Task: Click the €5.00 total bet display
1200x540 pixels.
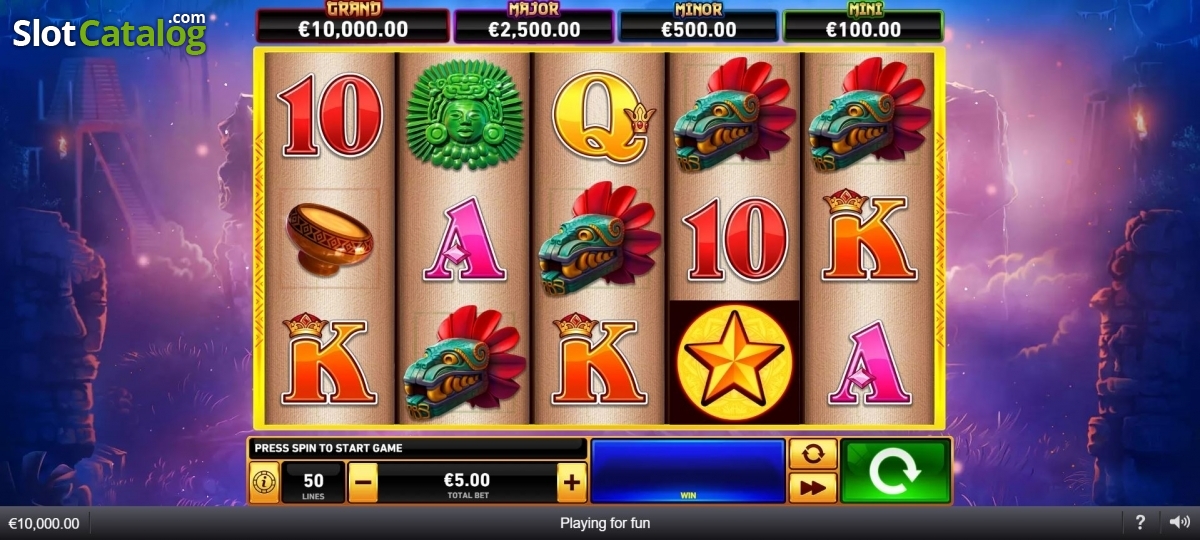Action: (467, 483)
